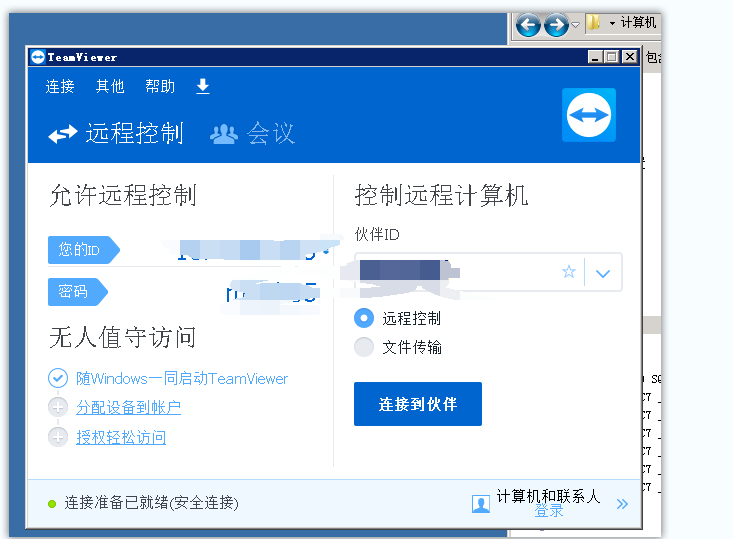The height and width of the screenshot is (539, 733).
Task: Click the Explorer window back arrow
Action: tap(528, 24)
